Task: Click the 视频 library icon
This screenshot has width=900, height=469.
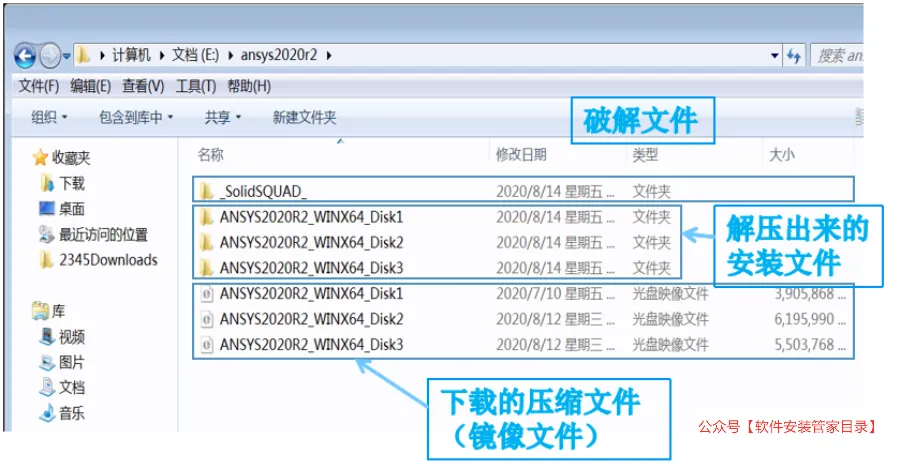Action: pyautogui.click(x=47, y=336)
